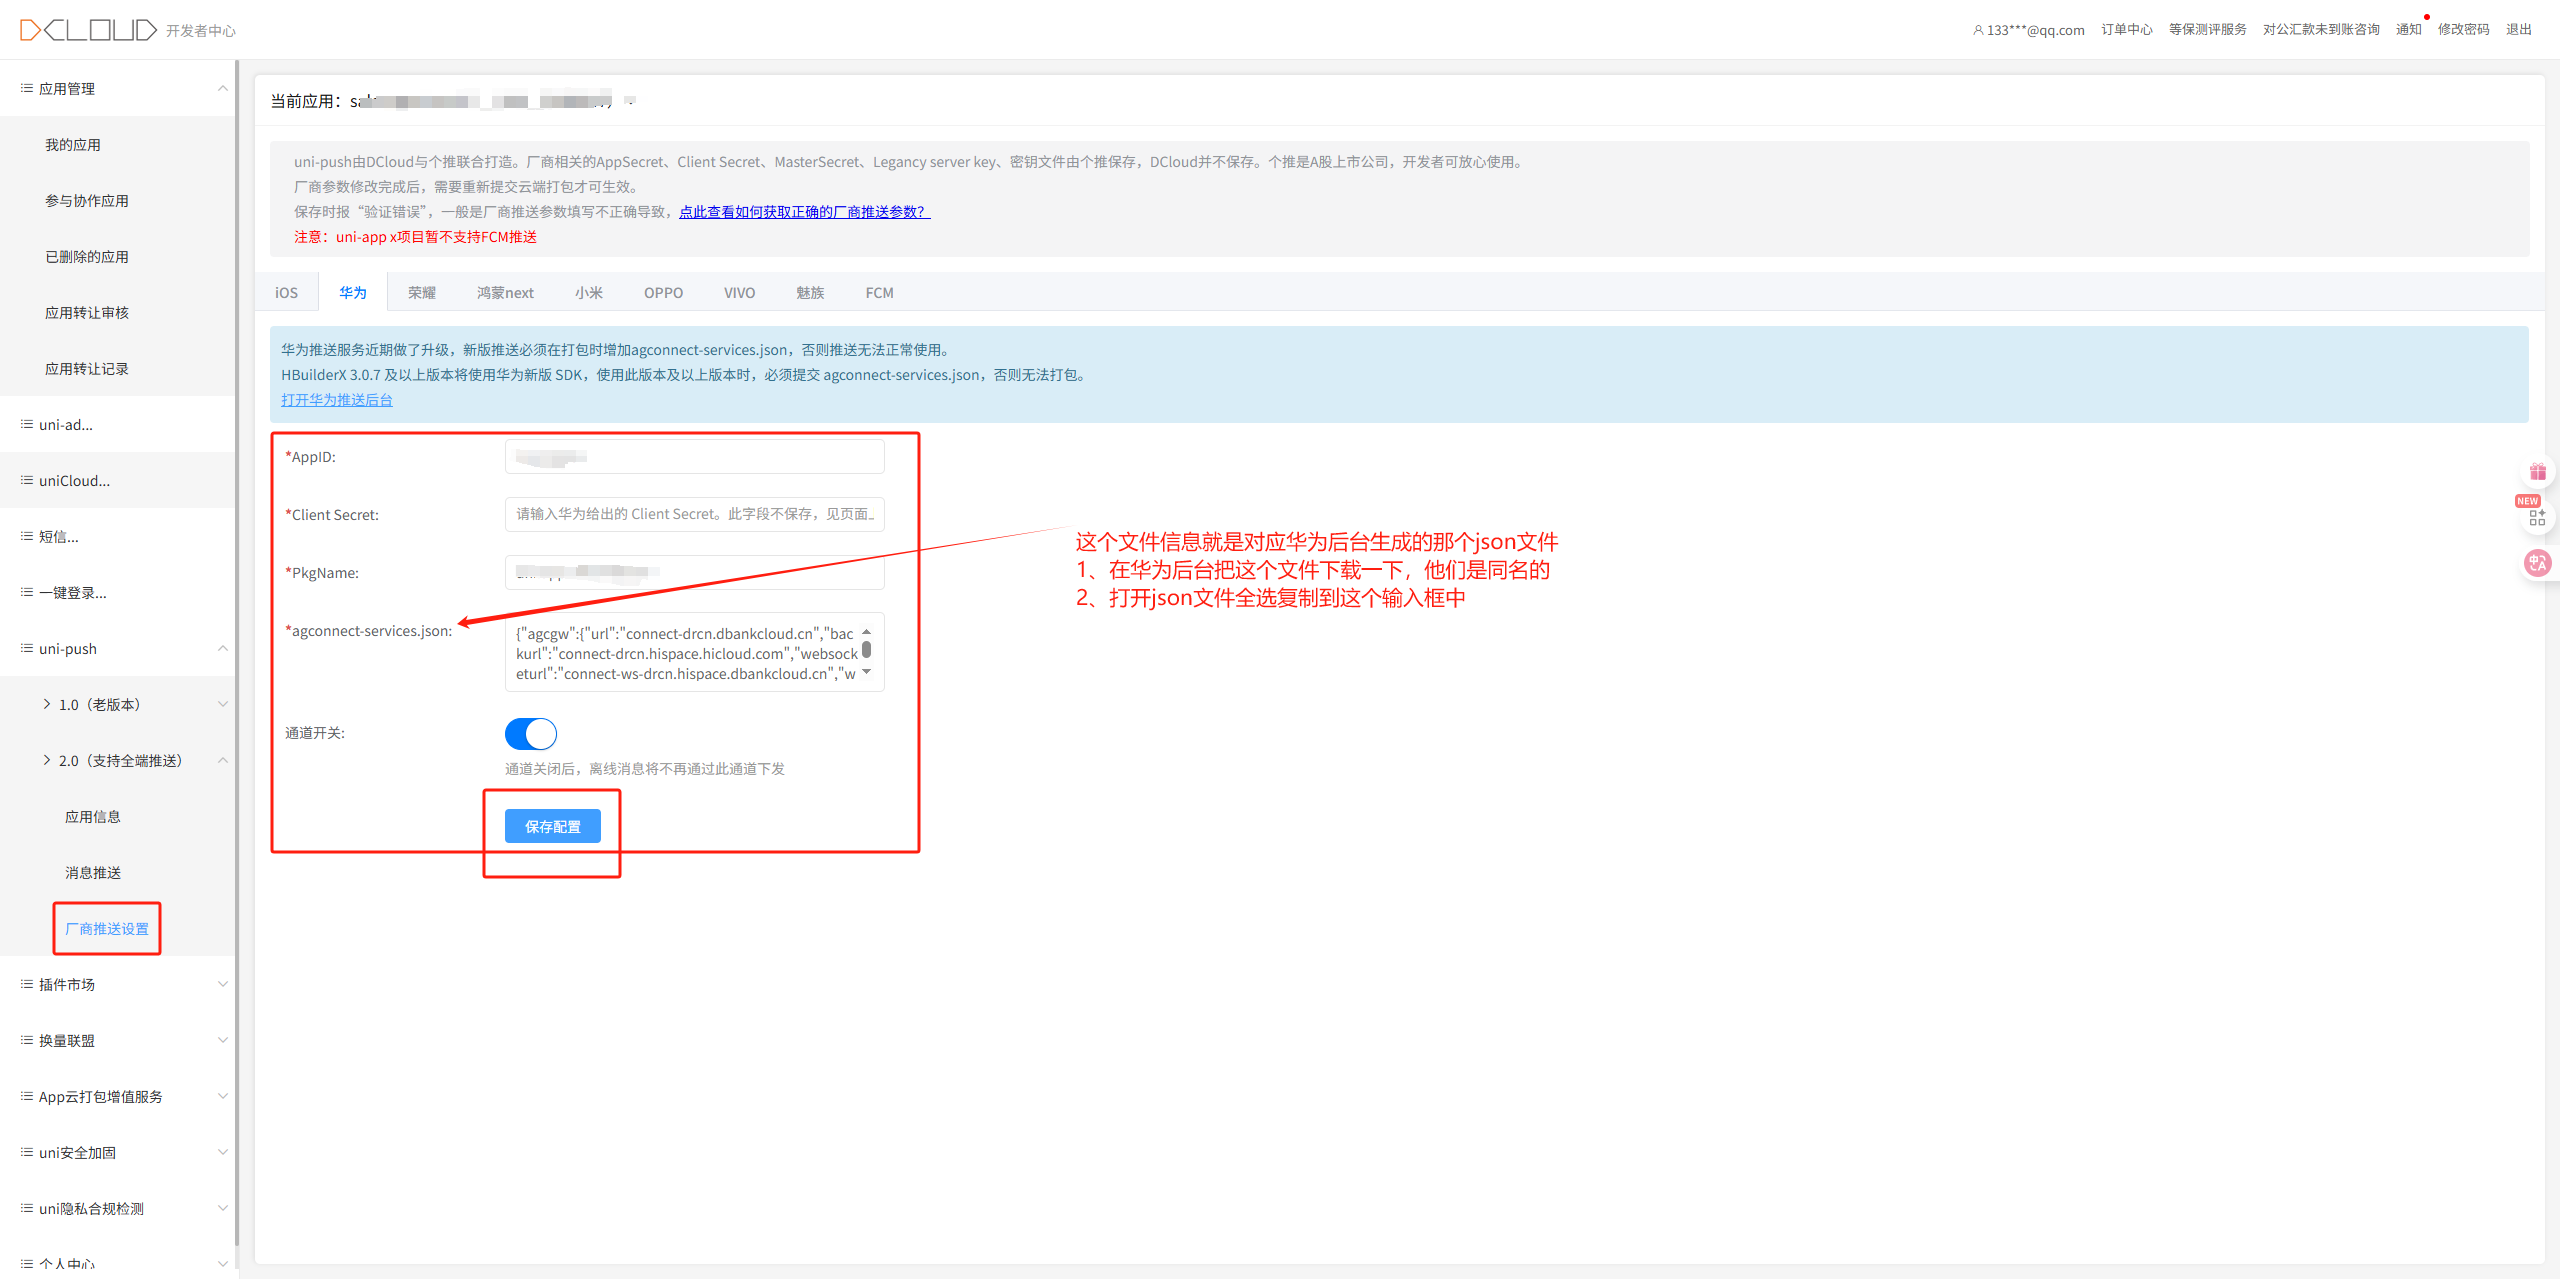Select the 华为 tab
The width and height of the screenshot is (2560, 1279).
coord(352,292)
